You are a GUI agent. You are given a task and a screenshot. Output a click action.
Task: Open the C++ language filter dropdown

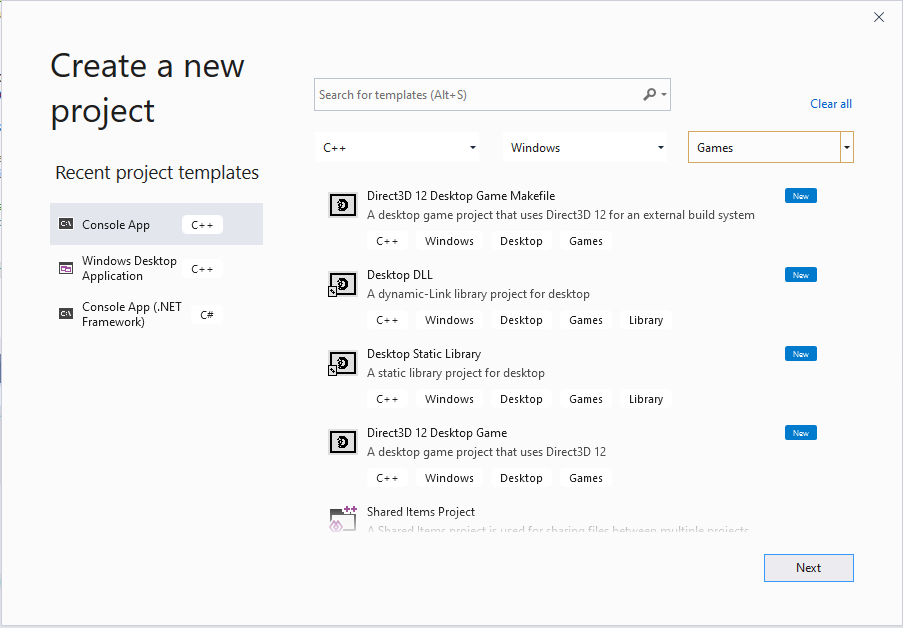pyautogui.click(x=397, y=147)
